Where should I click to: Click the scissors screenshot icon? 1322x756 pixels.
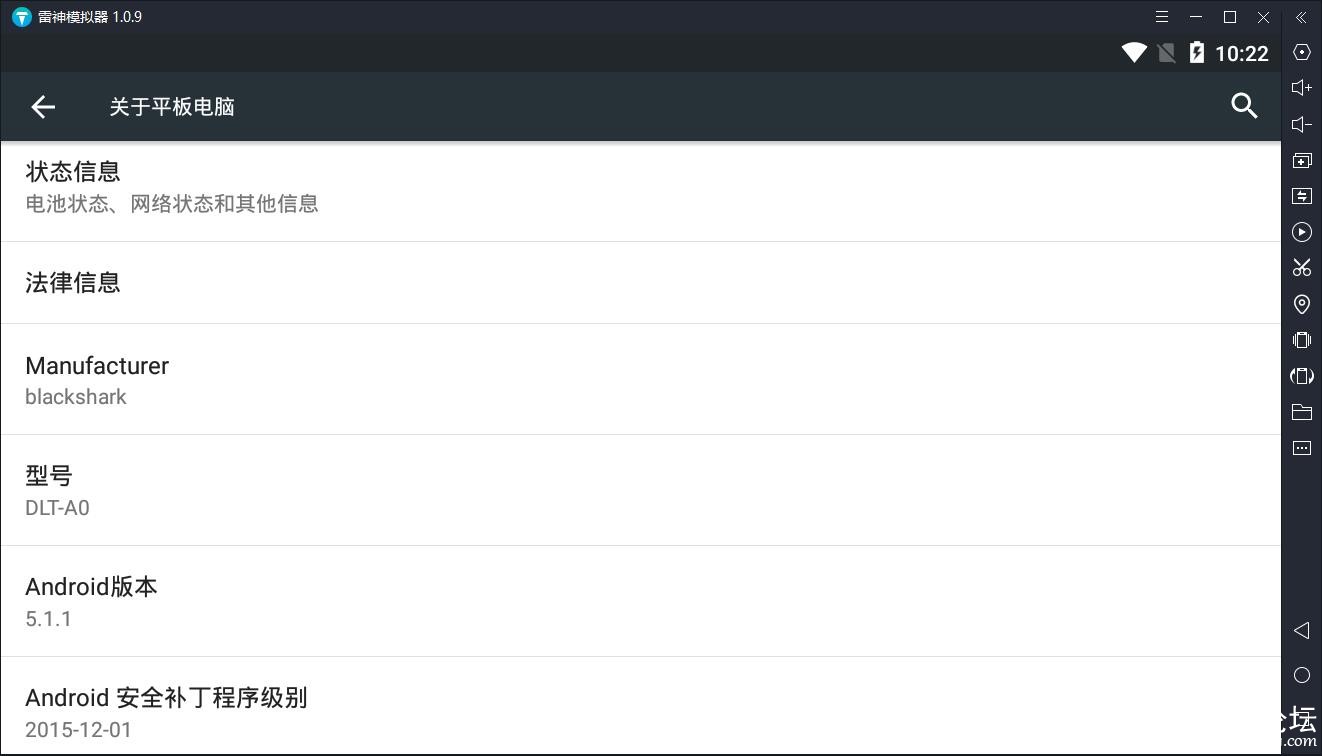tap(1301, 268)
